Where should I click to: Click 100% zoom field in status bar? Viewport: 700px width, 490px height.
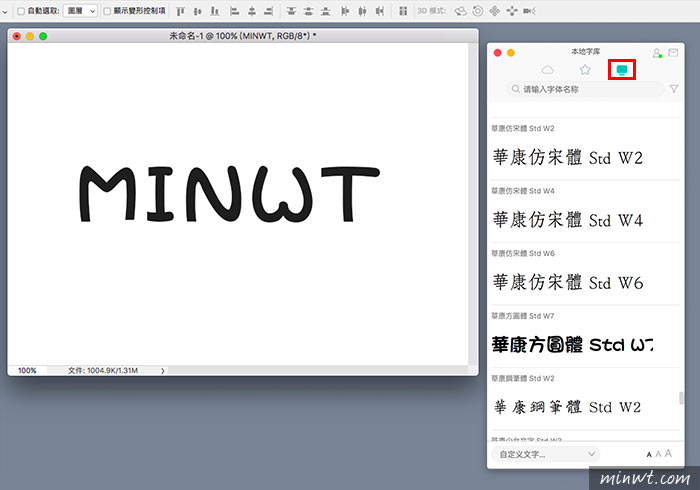tap(27, 371)
